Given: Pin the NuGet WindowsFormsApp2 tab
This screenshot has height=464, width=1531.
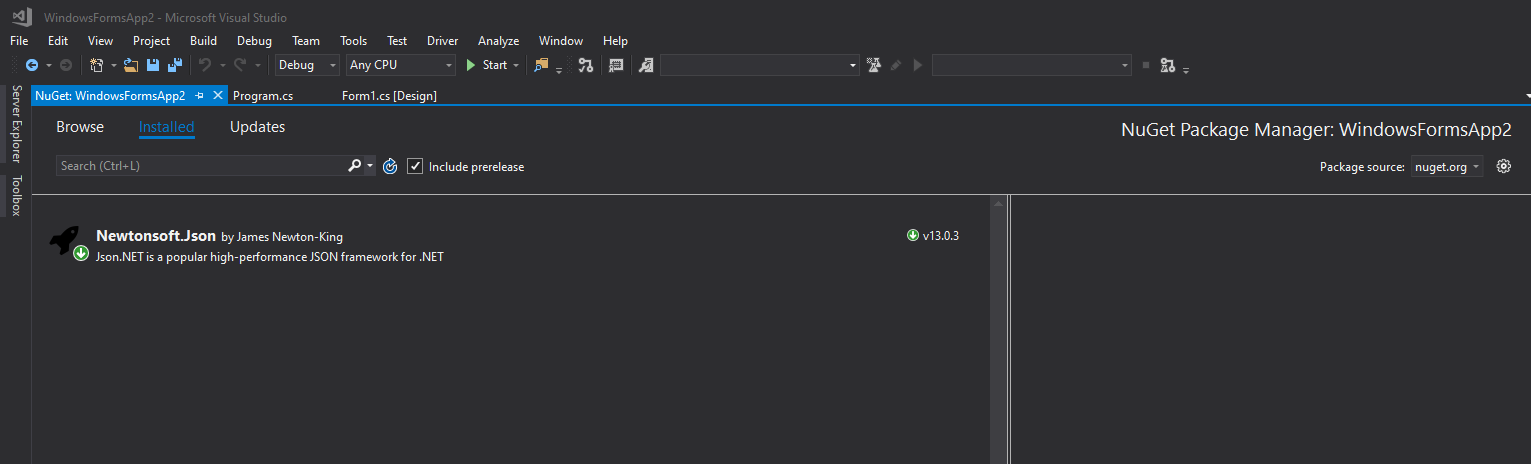Looking at the screenshot, I should (x=200, y=96).
